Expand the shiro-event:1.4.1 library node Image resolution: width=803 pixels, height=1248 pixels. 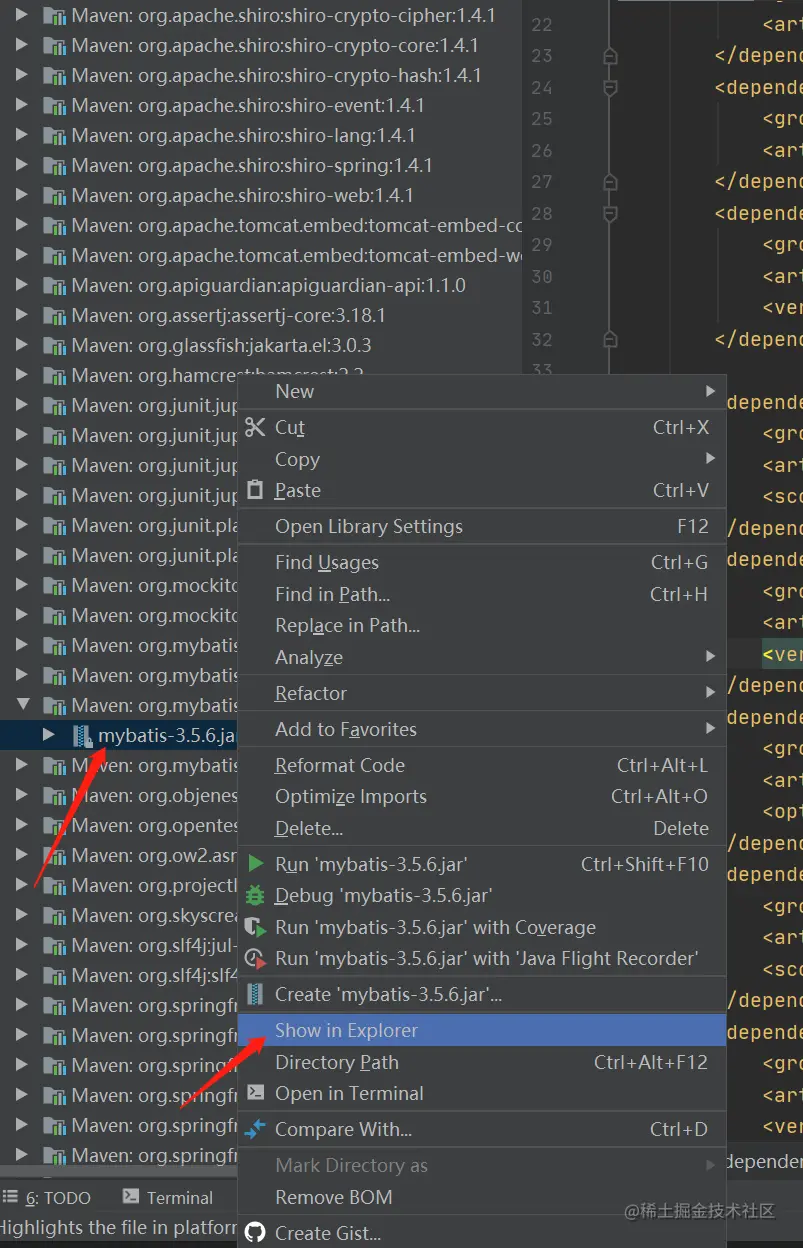click(22, 106)
